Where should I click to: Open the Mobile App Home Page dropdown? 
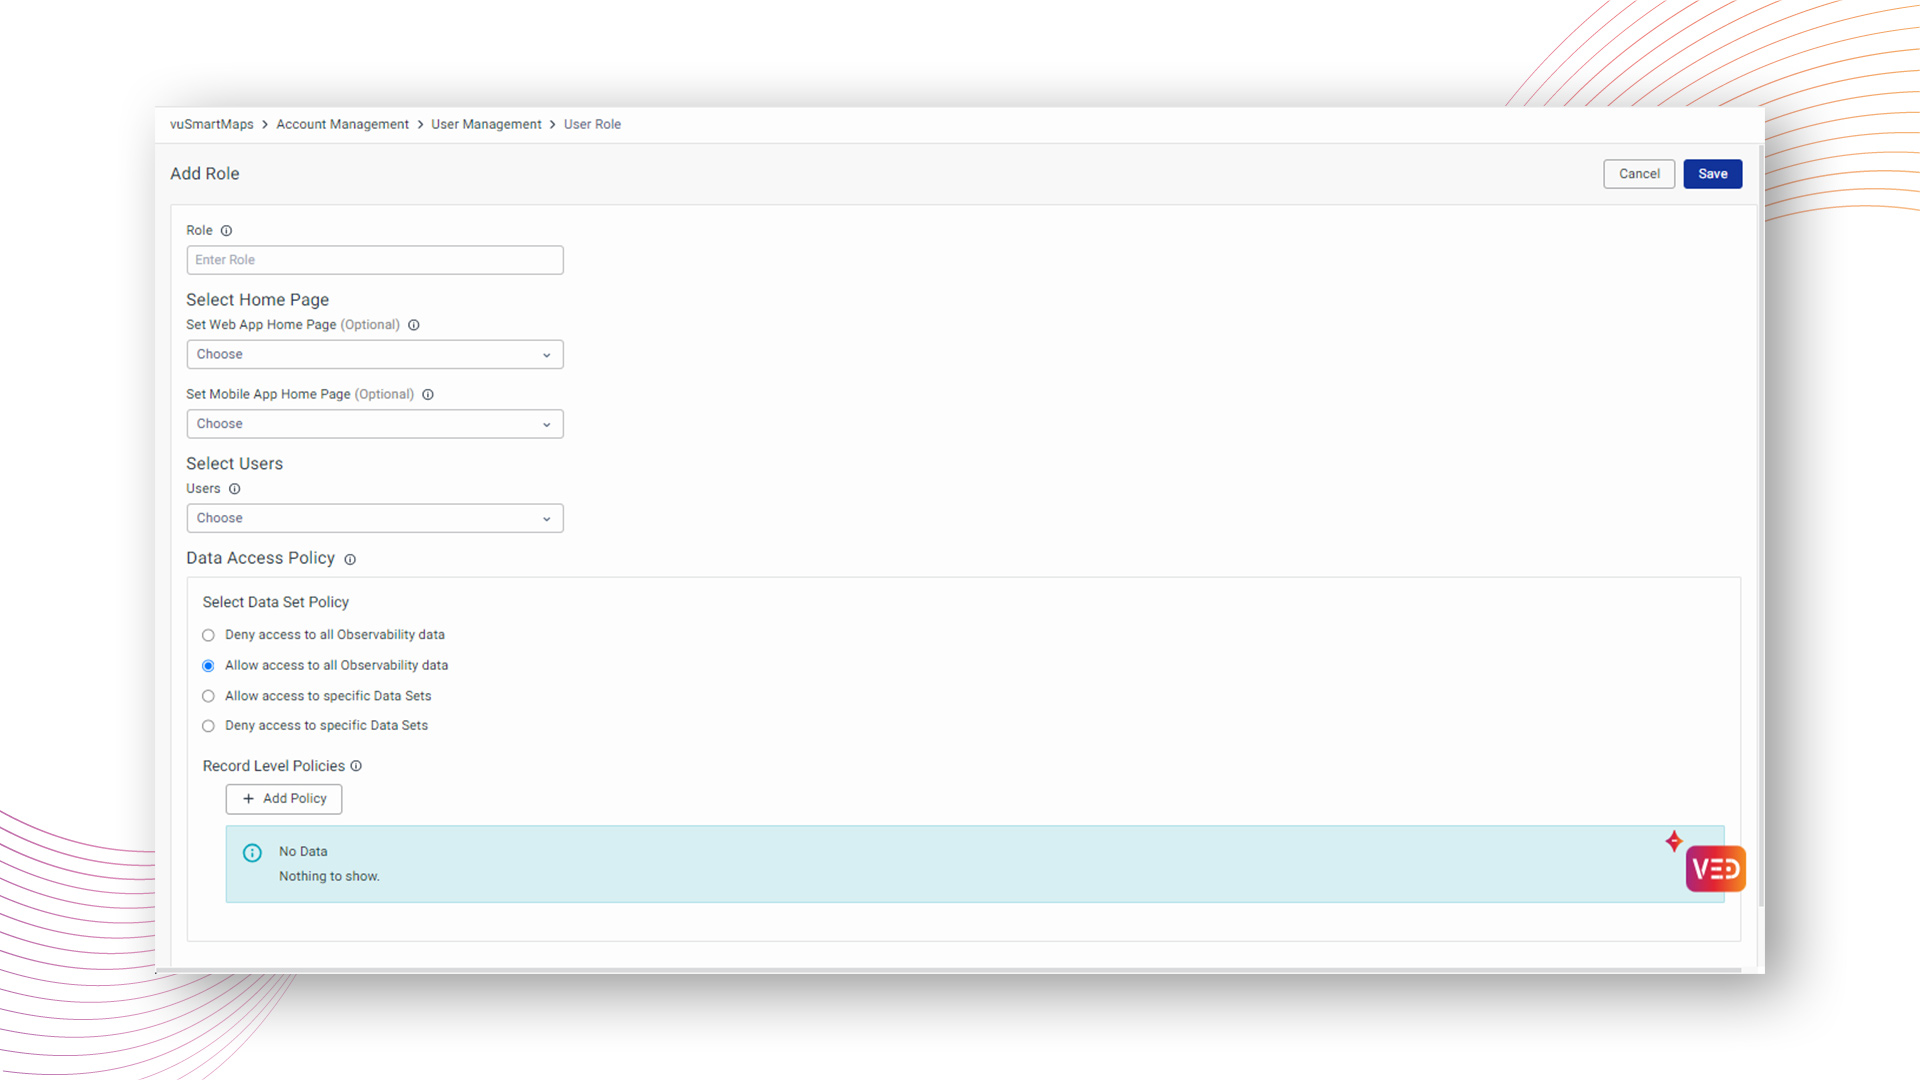(374, 424)
